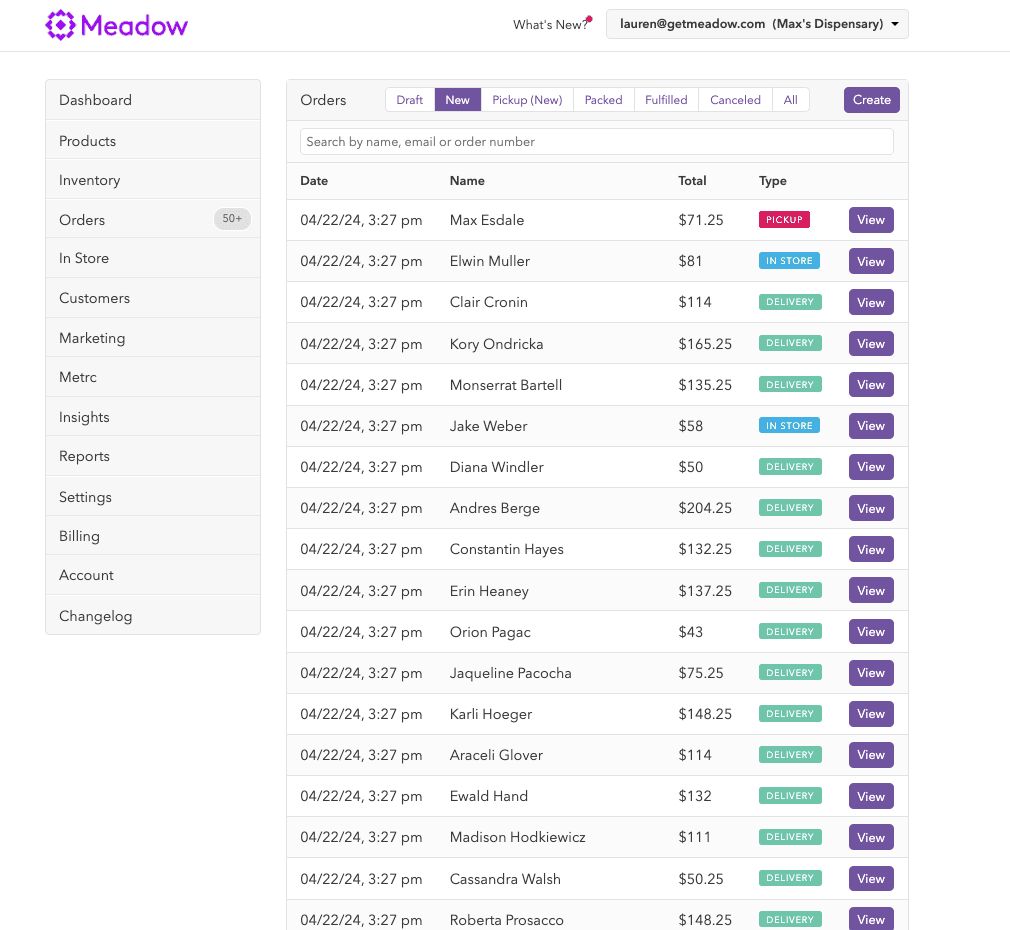Click the Meadow logo icon

coord(60,24)
